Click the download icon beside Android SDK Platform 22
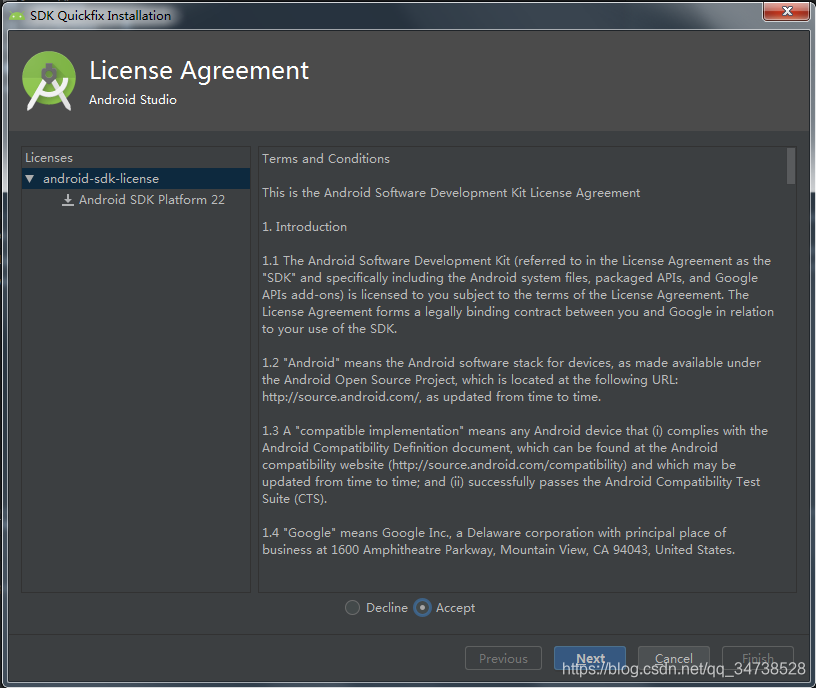 pyautogui.click(x=68, y=200)
